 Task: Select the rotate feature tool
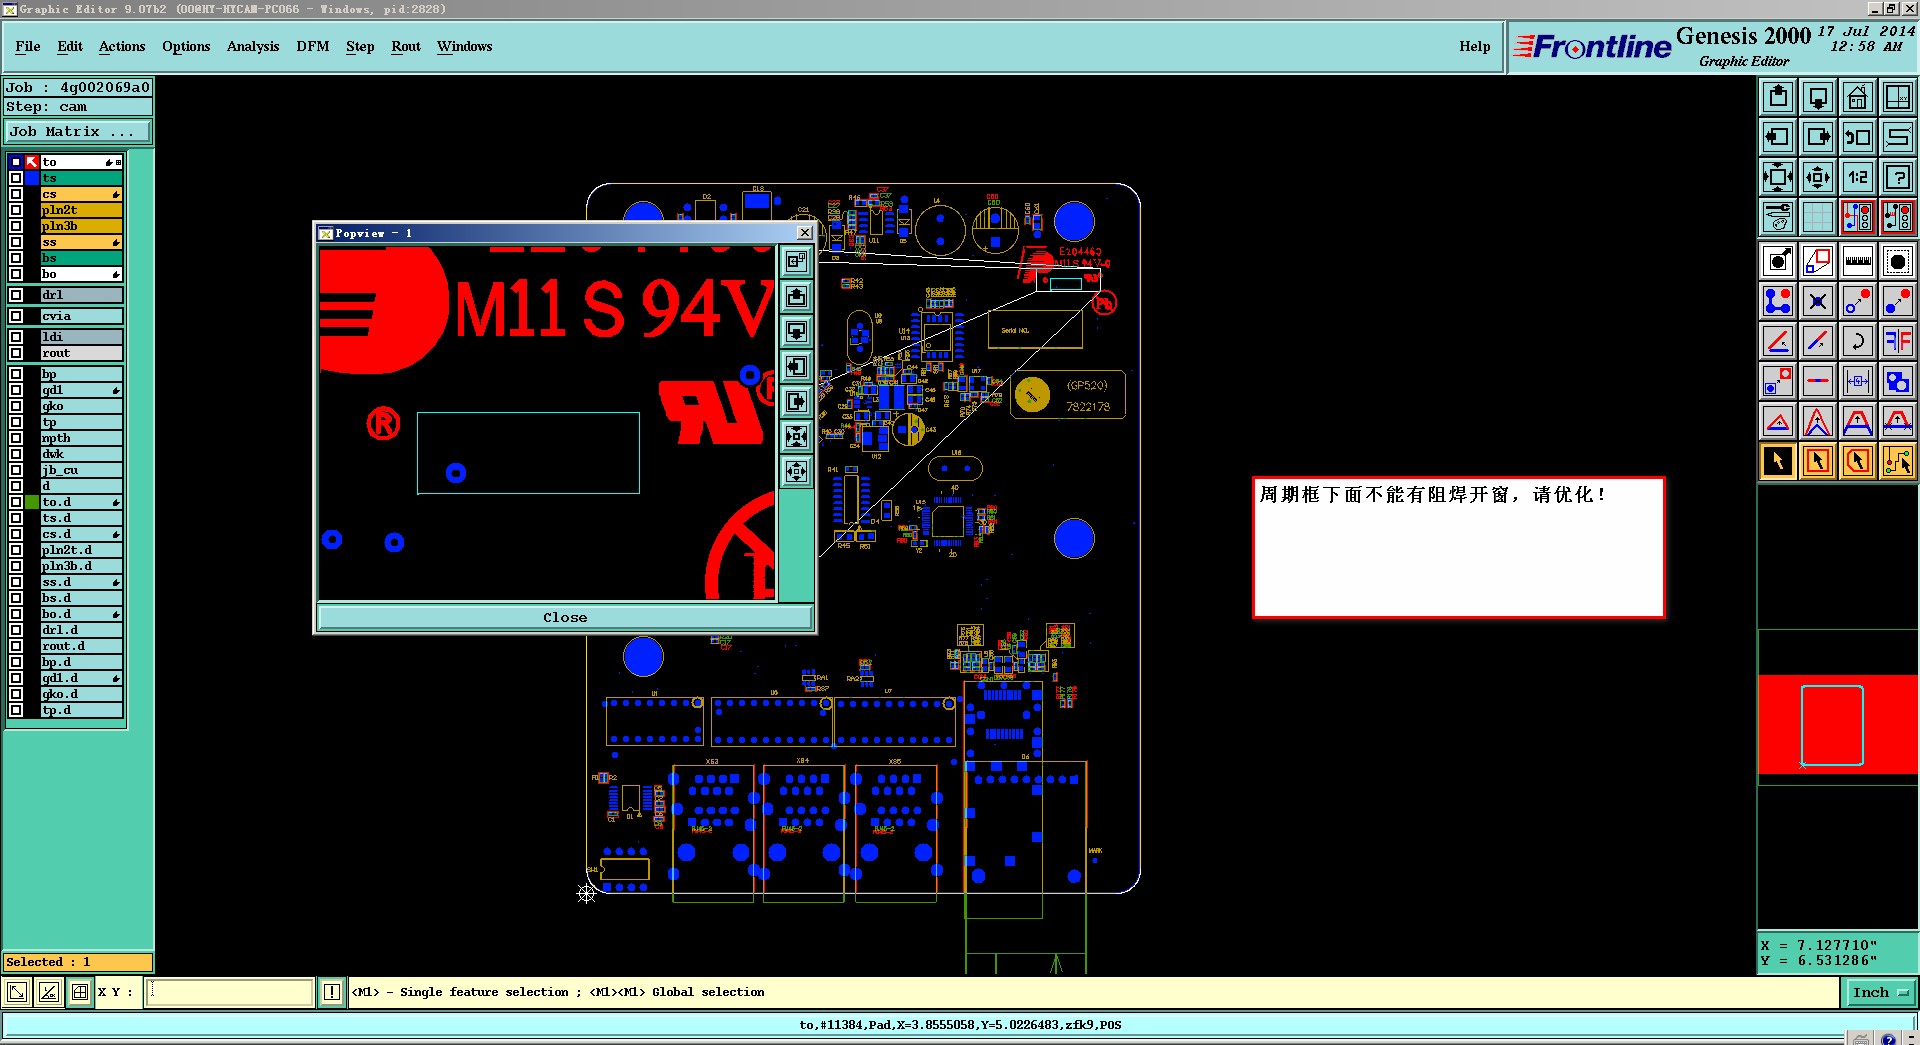click(1858, 341)
